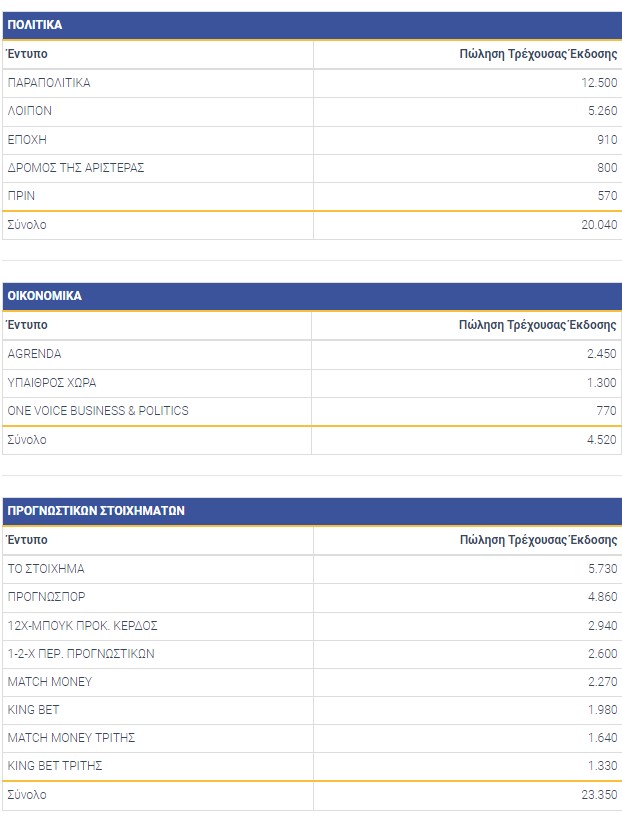Select 12Χ-ΜΠΟΥΚ ΠΡΟΚ. ΚΕΡΔΟΣ entry
The image size is (622, 830).
(x=82, y=625)
